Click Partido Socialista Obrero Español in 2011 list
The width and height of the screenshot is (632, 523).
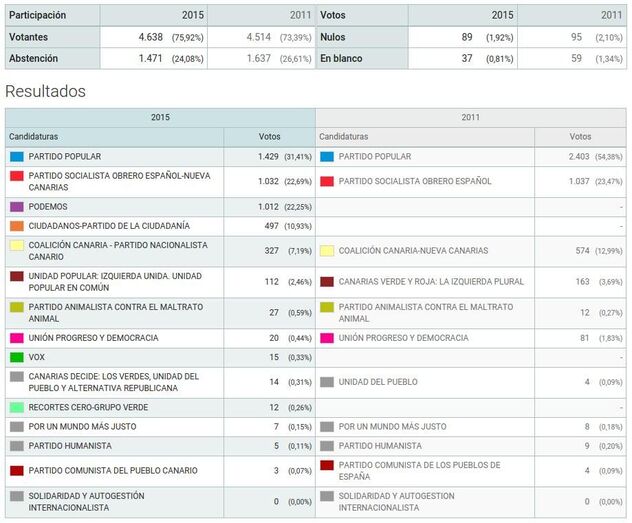(415, 182)
